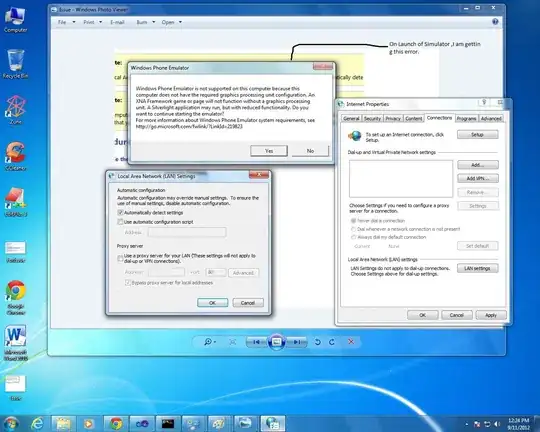Click the Add VPN... button
The image size is (540, 432).
pos(478,178)
